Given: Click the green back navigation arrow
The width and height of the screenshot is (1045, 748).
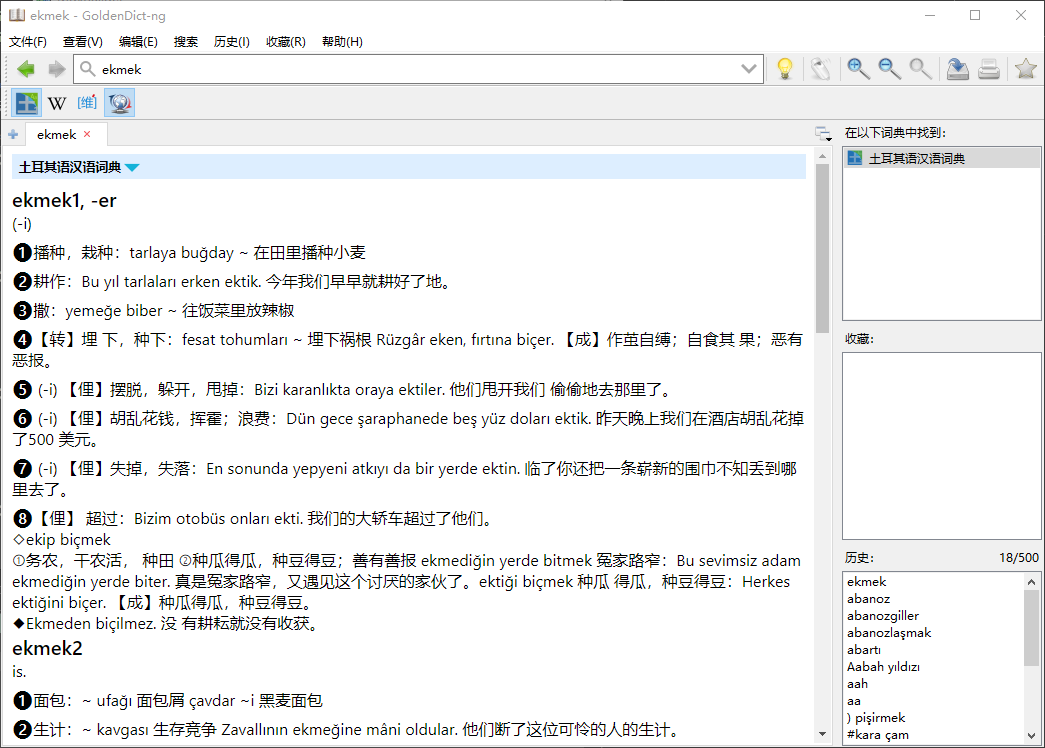Looking at the screenshot, I should (26, 69).
